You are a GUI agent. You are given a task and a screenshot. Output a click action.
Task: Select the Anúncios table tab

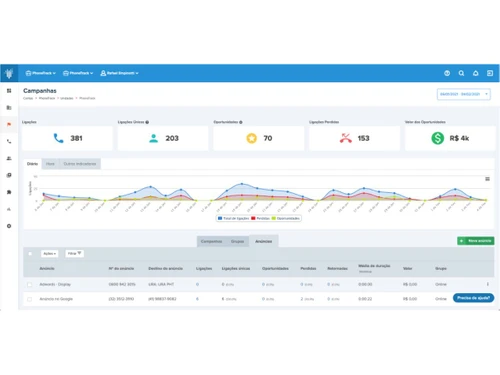coord(264,241)
